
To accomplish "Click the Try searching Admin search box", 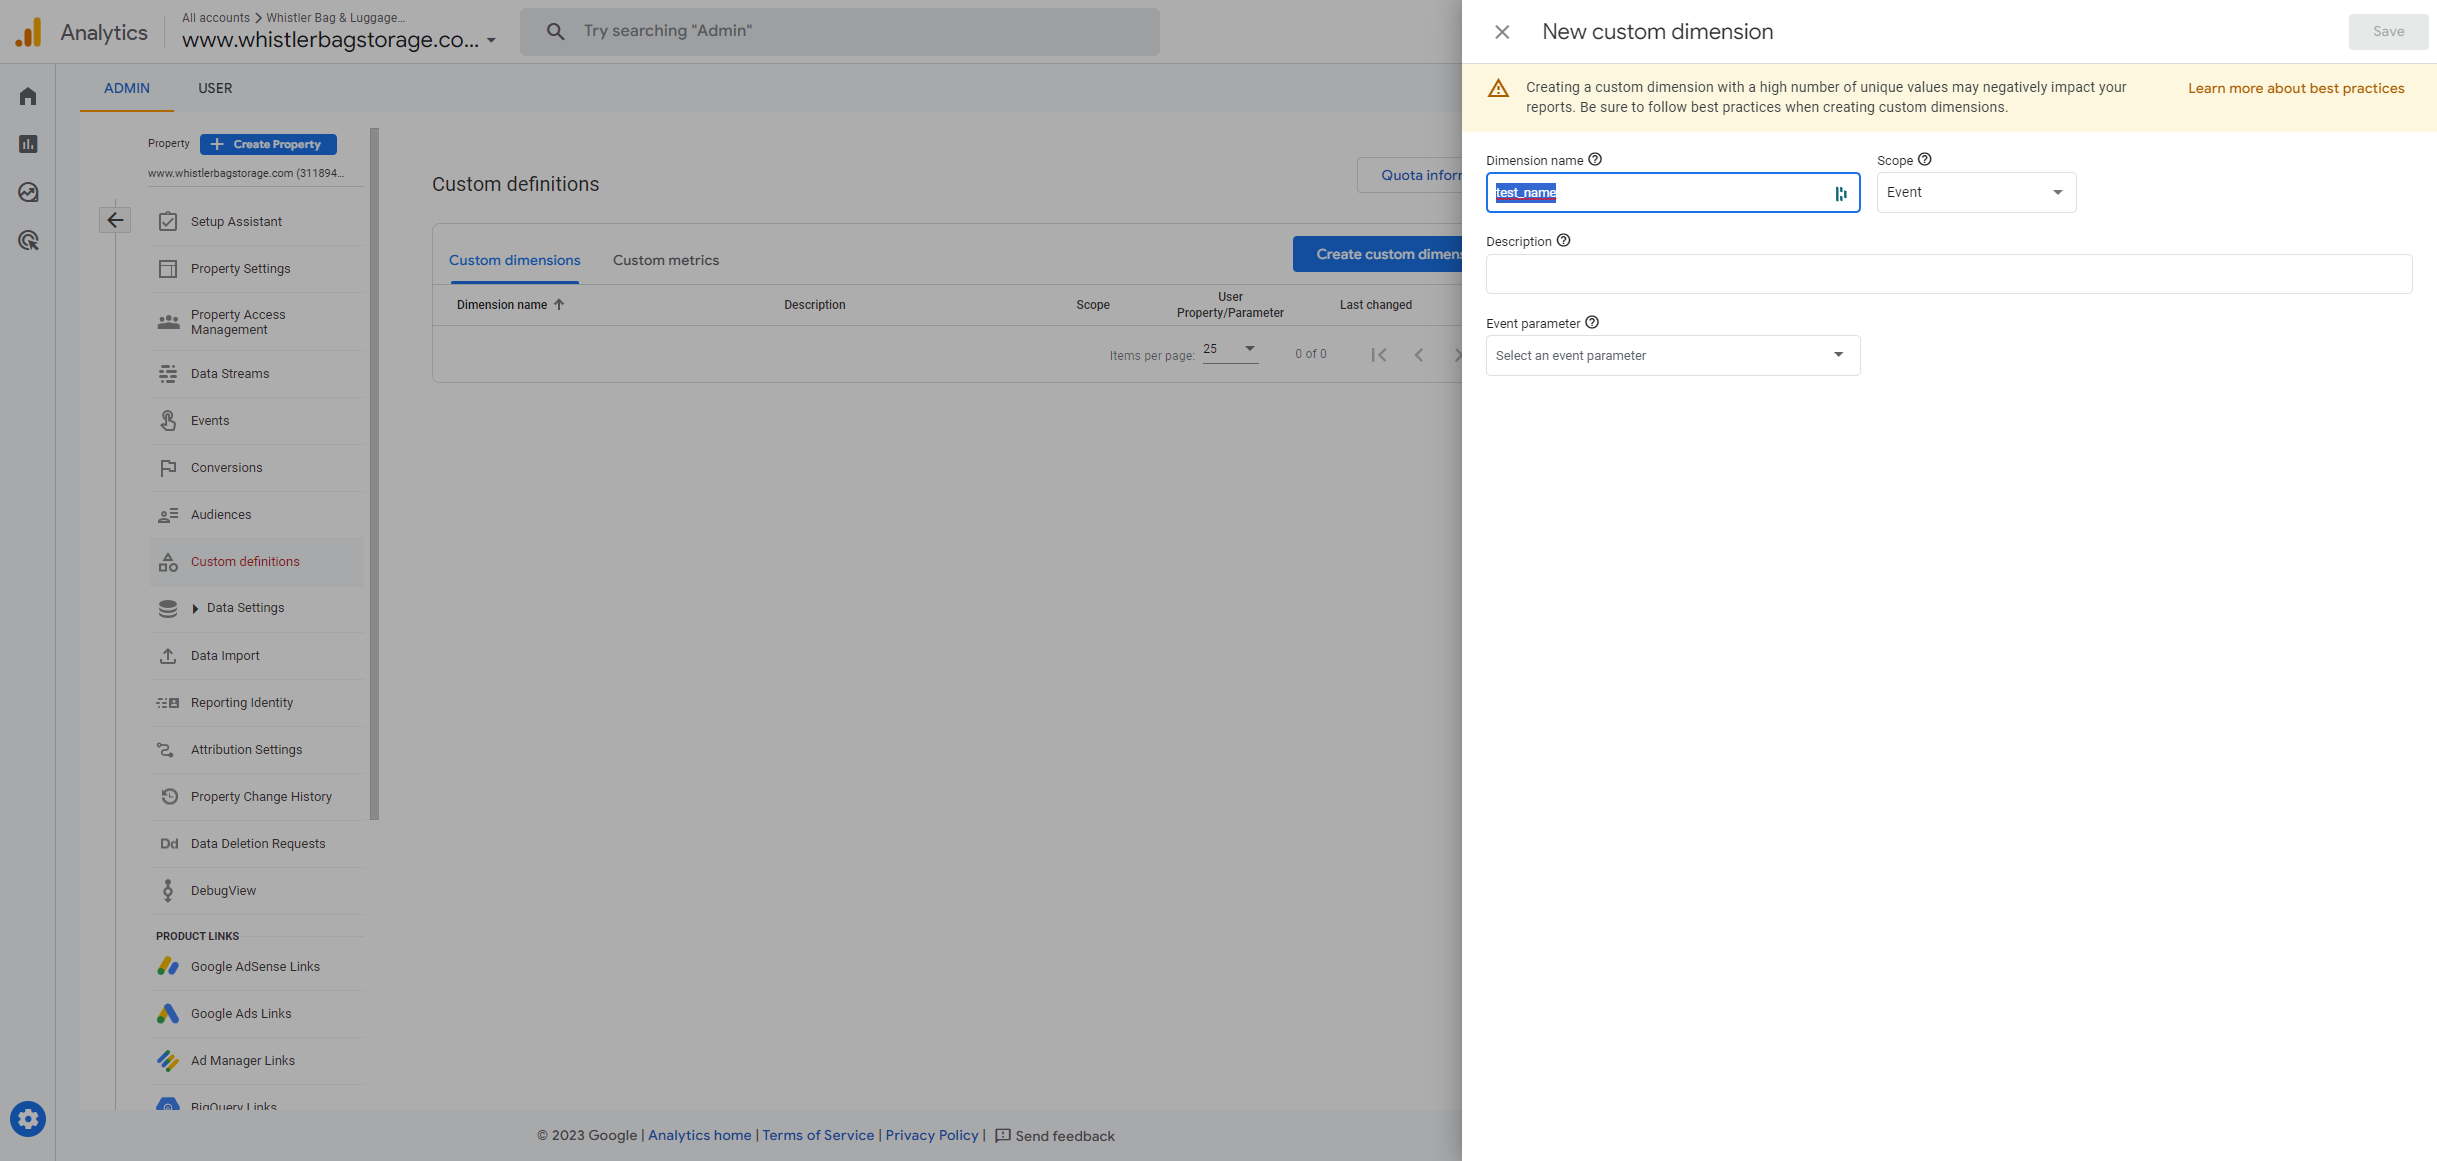I will [840, 31].
